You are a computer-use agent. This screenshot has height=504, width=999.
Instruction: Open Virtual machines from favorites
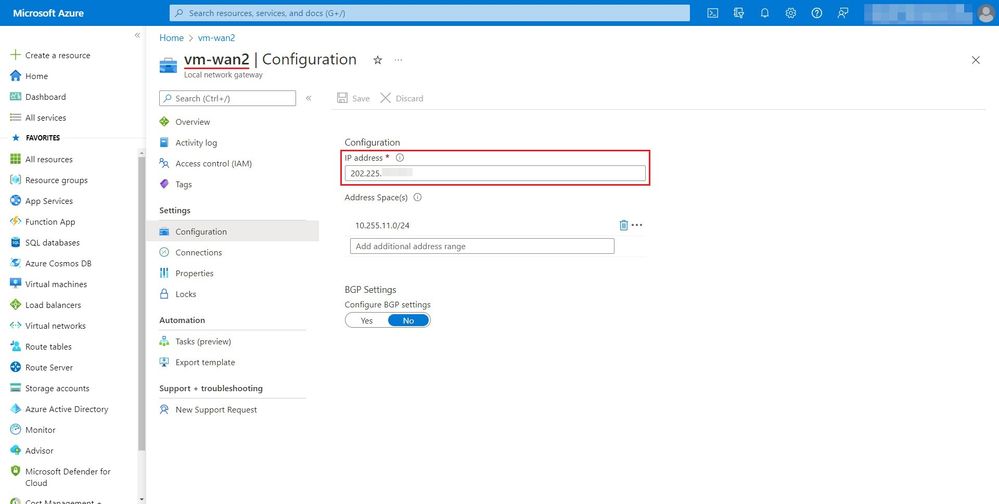click(x=55, y=284)
